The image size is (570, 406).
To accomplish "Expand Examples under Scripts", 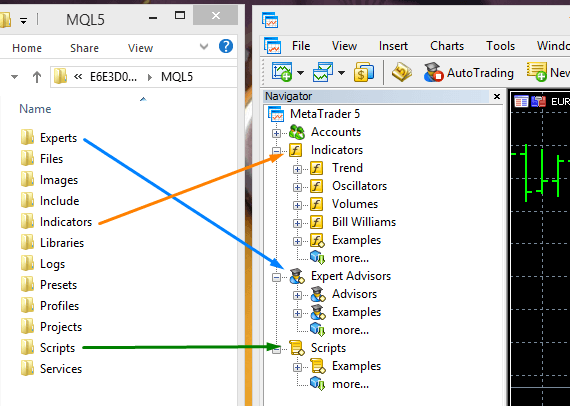I will [297, 367].
